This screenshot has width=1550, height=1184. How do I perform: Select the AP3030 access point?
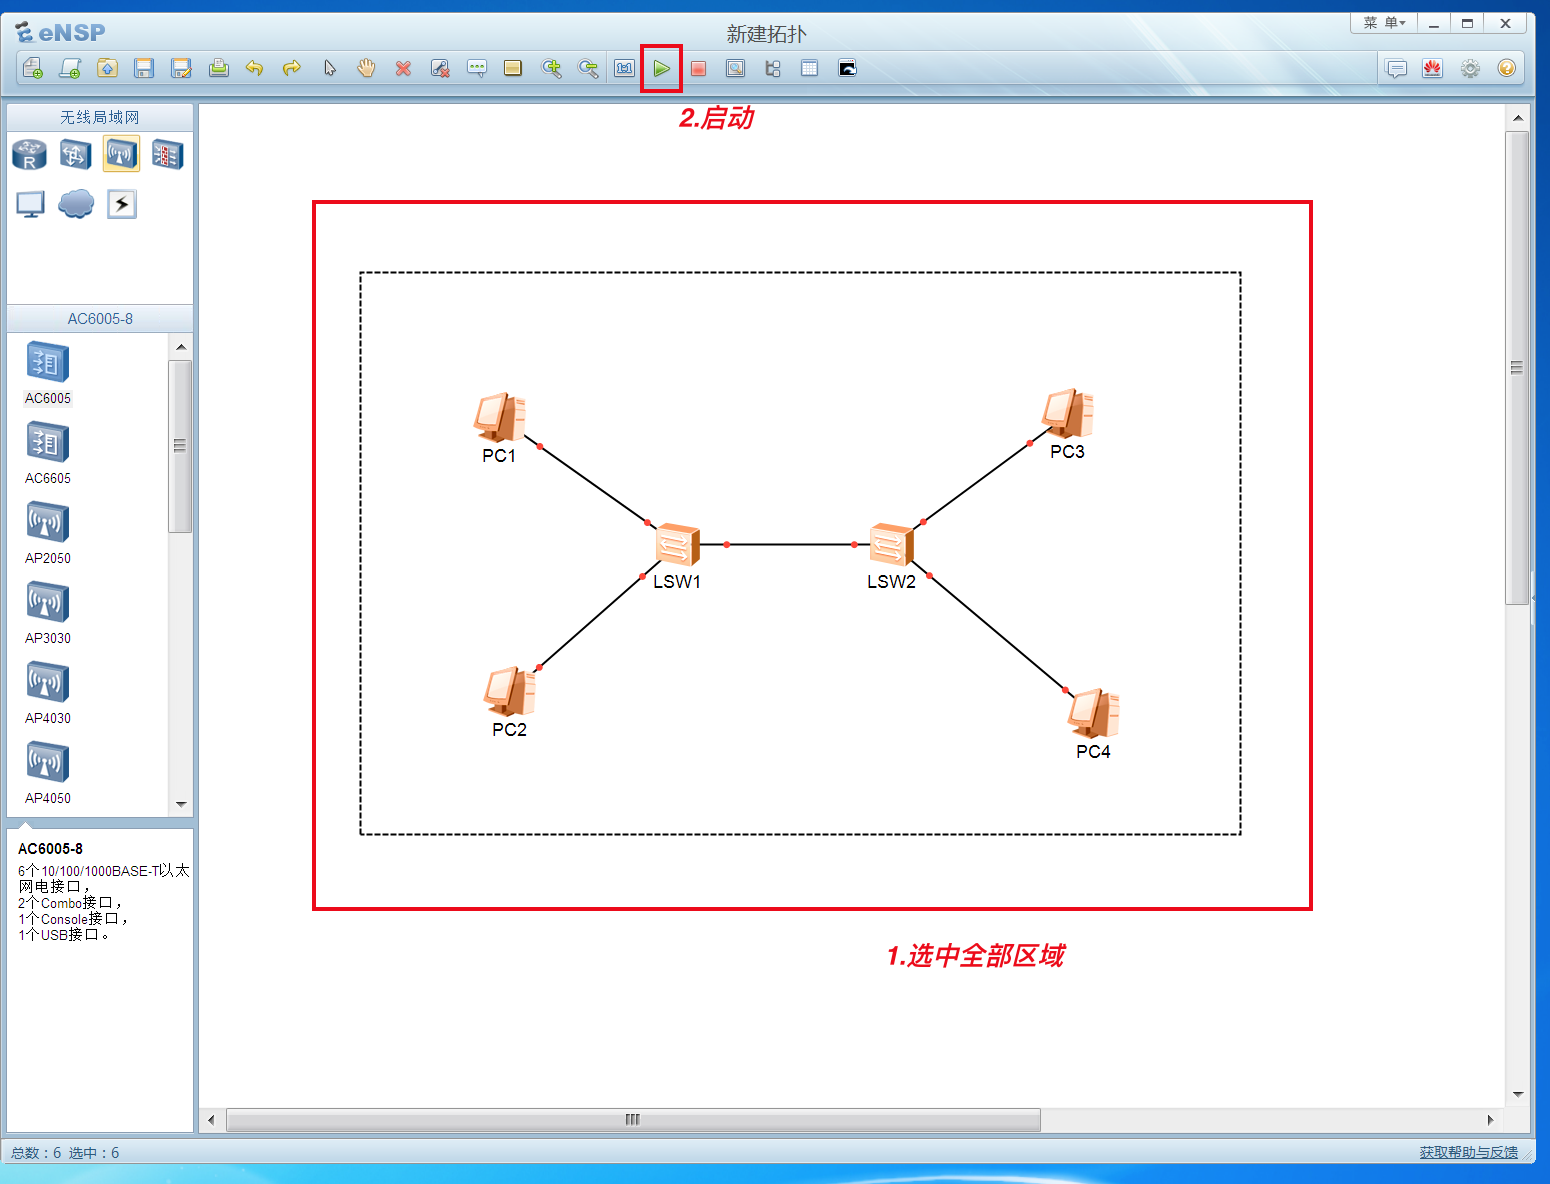46,602
